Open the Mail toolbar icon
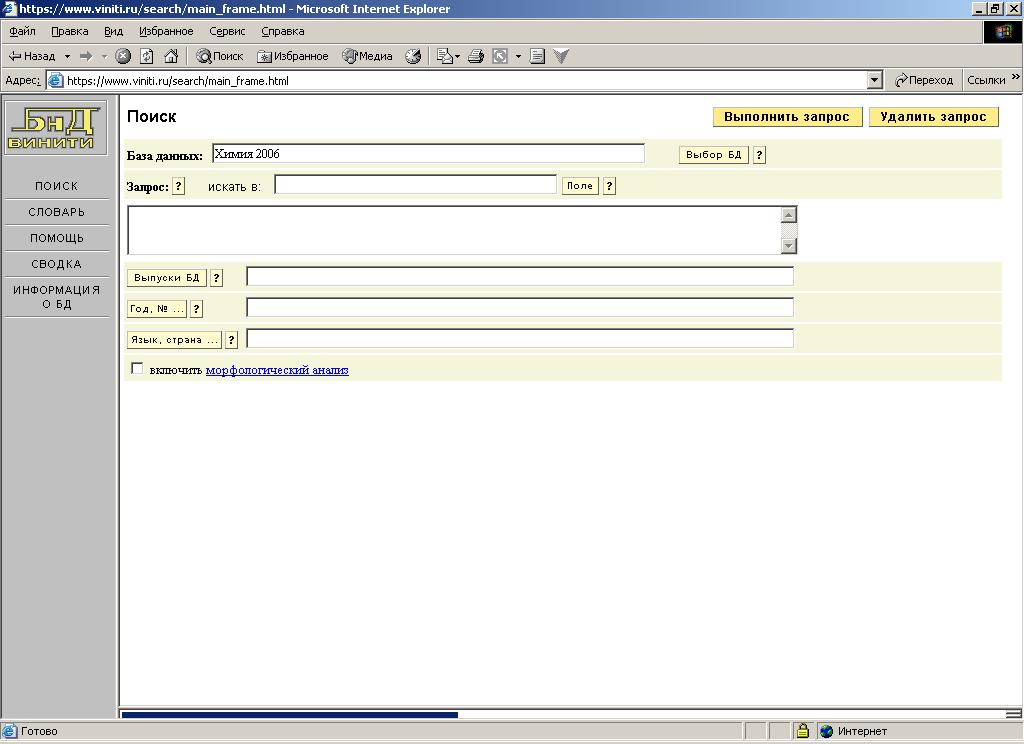This screenshot has width=1024, height=744. click(x=445, y=56)
